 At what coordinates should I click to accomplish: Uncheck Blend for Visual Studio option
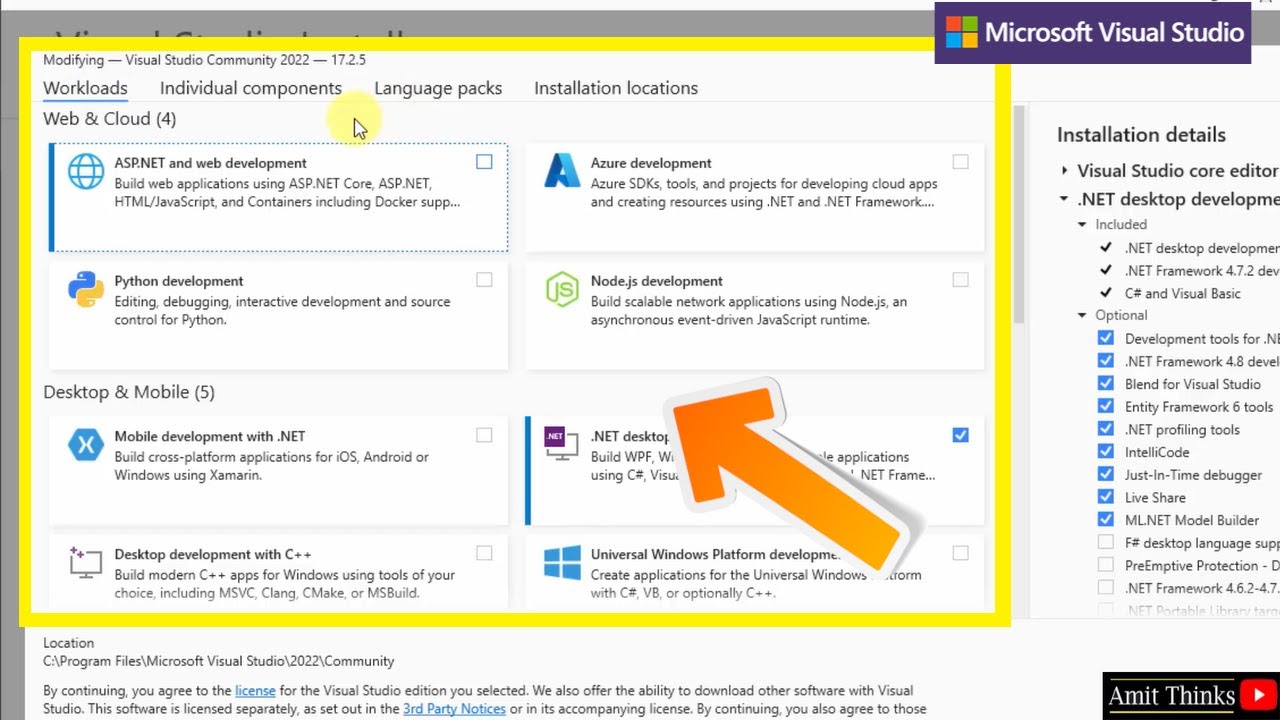1105,384
